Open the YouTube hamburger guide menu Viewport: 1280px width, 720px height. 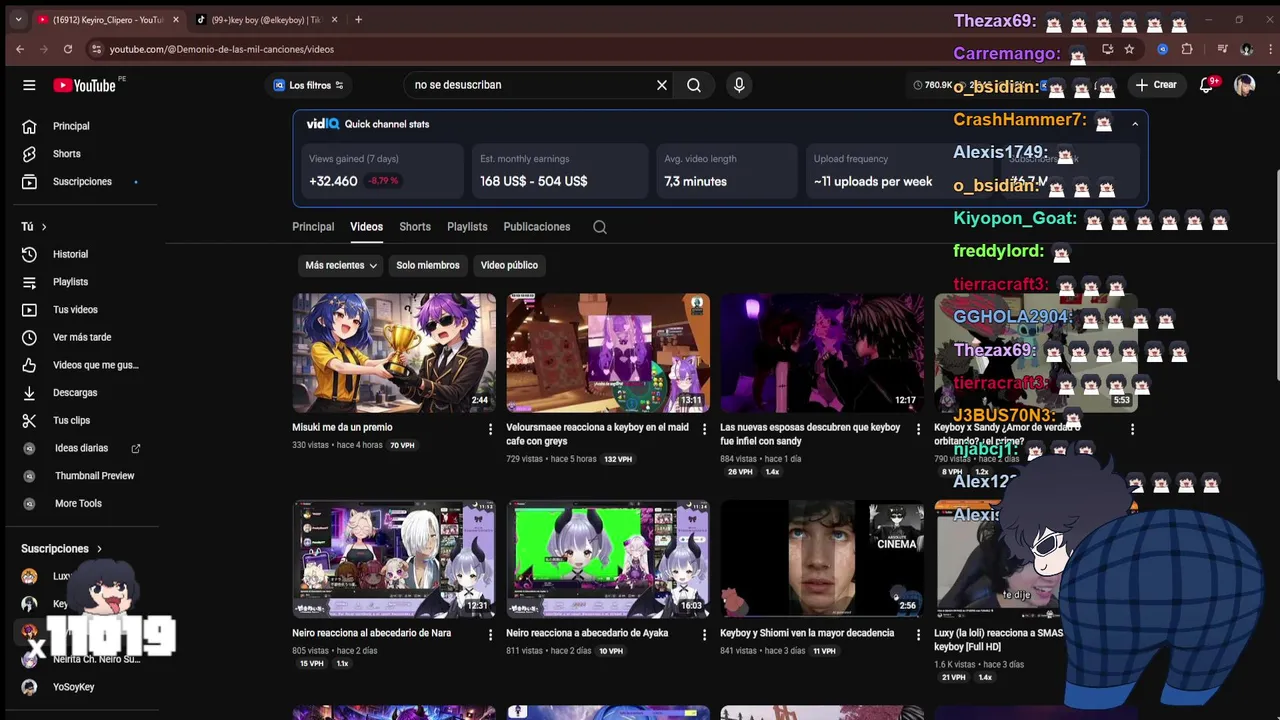(x=29, y=85)
